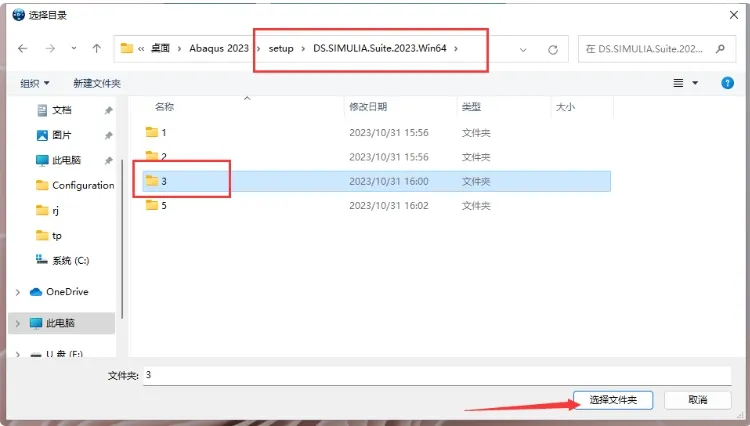Open the 组织 menu
This screenshot has width=750, height=426.
[35, 83]
